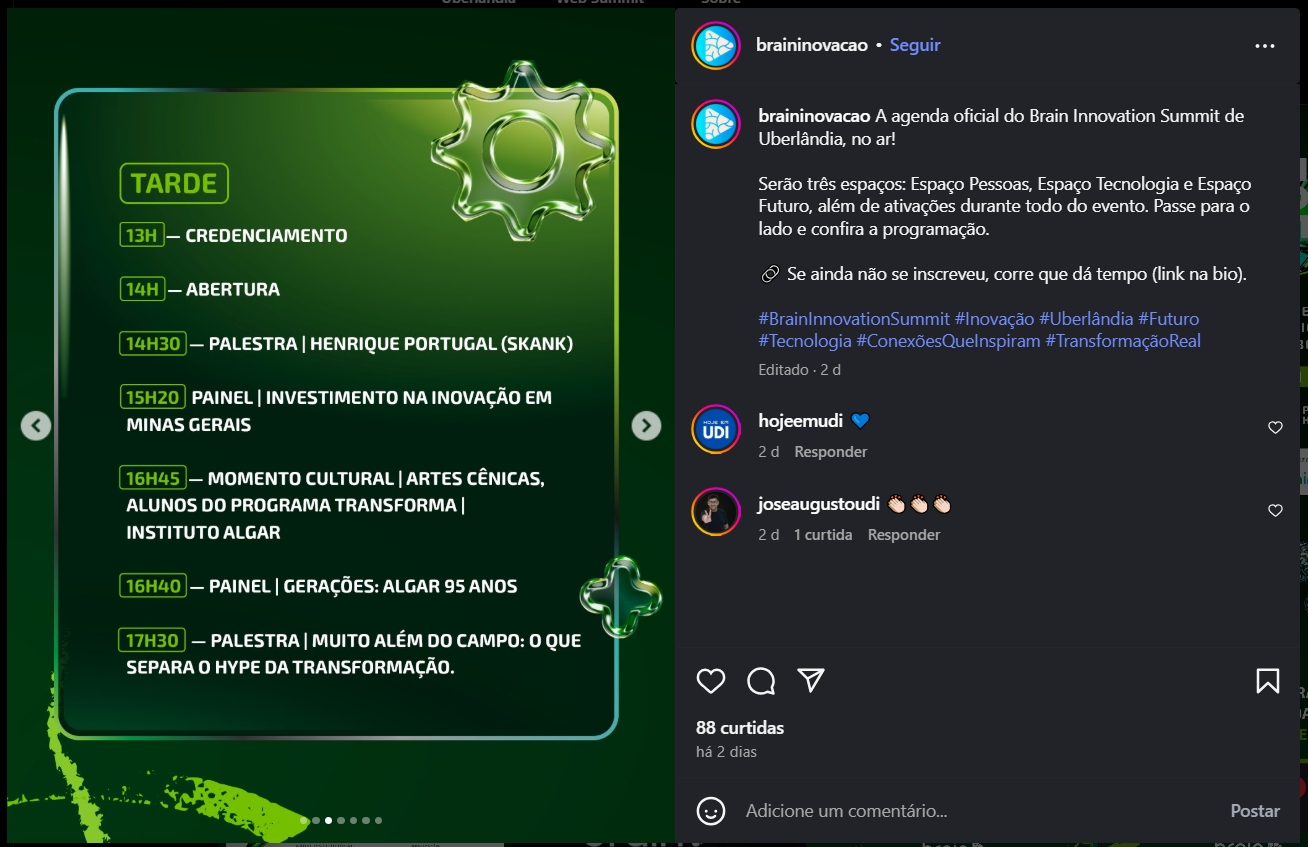Like the hojeemudi comment
Screen dimensions: 1308x847
coord(1275,428)
